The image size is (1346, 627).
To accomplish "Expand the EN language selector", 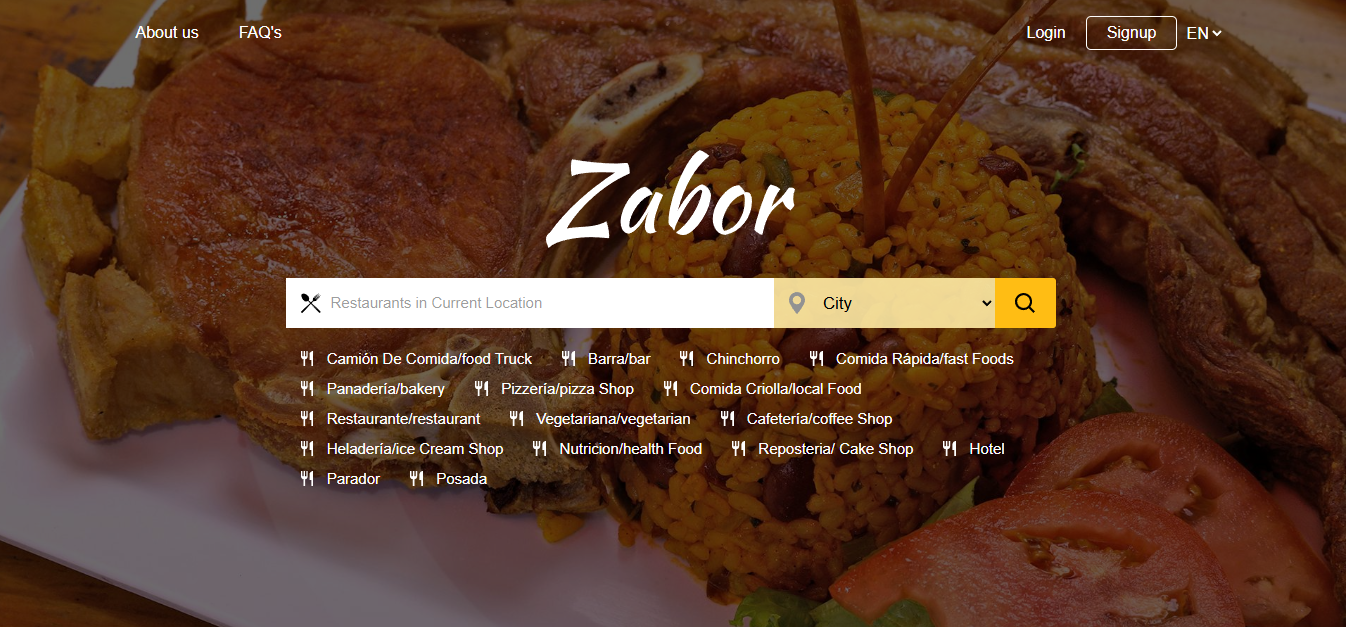I will point(1204,33).
